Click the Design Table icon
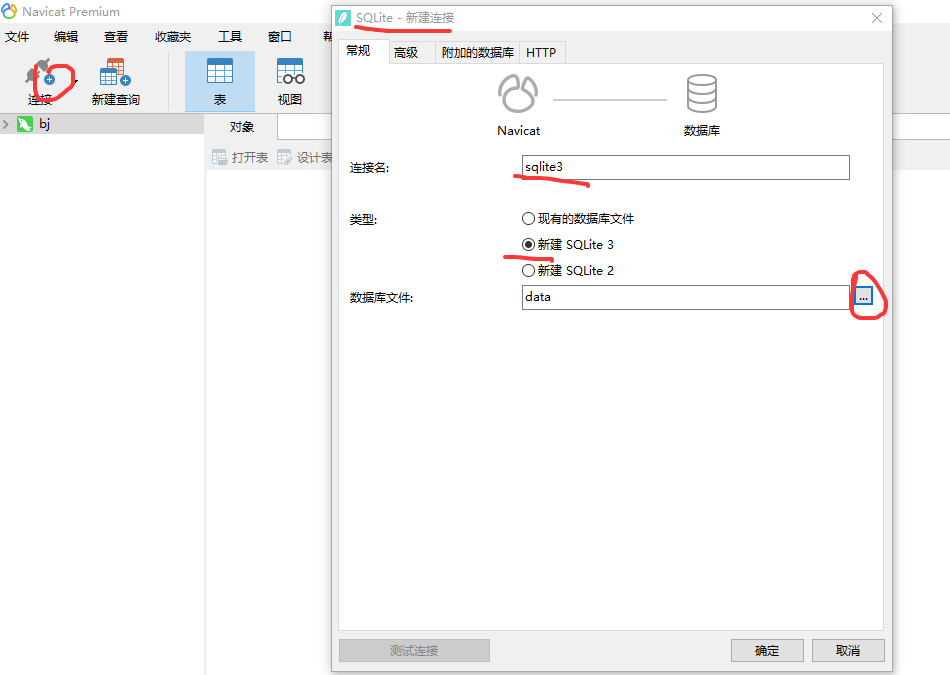 [x=284, y=158]
